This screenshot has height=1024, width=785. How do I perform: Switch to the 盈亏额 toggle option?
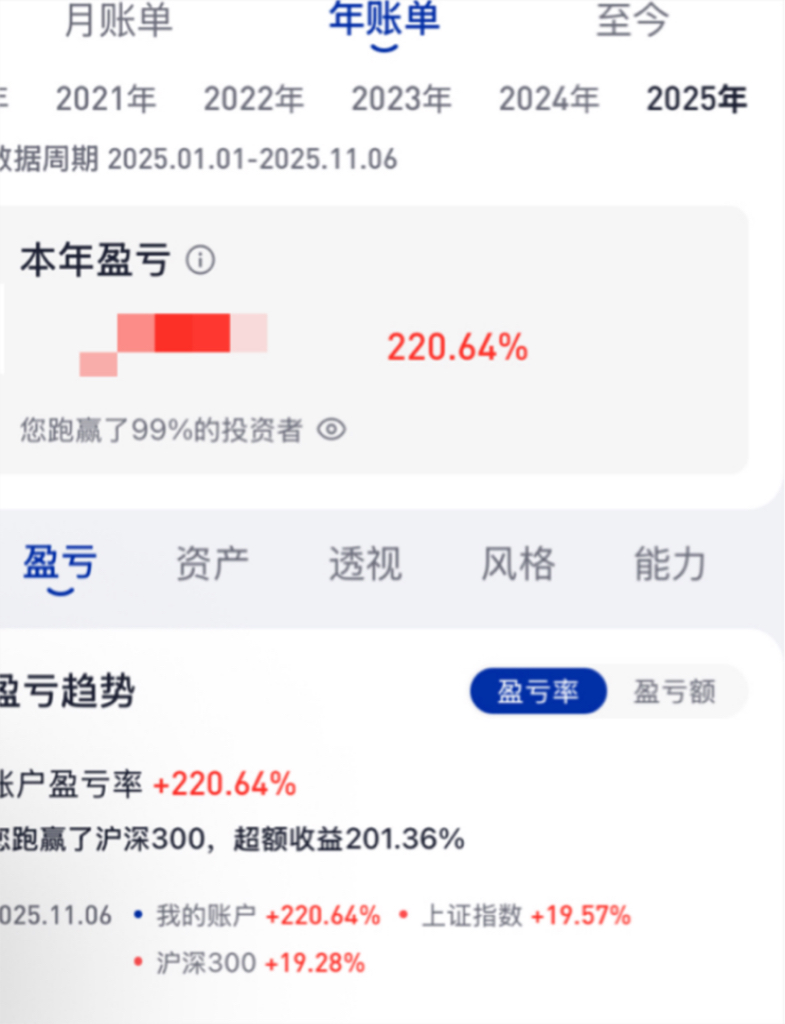click(675, 692)
